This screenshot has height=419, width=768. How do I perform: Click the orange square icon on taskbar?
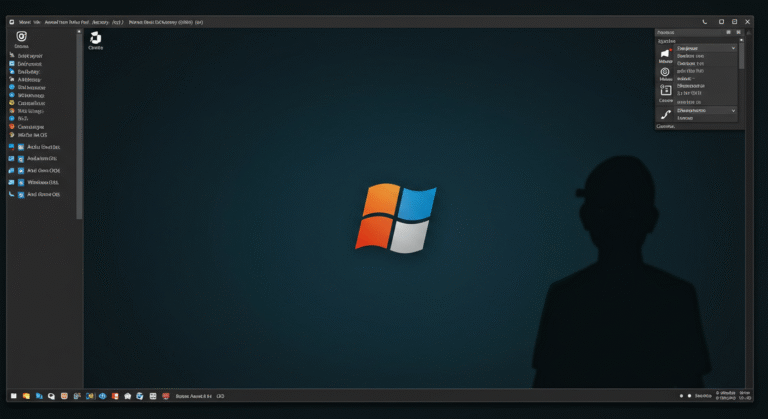[64, 396]
